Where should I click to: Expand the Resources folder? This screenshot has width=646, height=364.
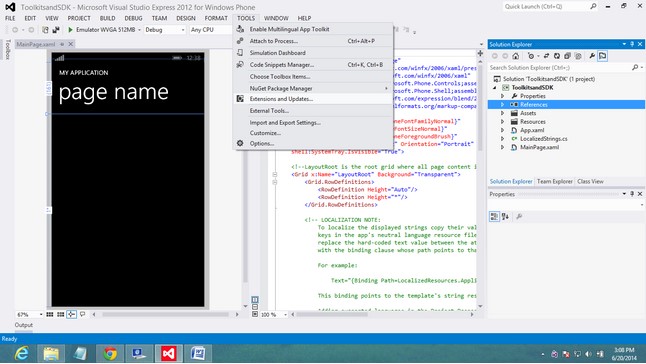(502, 121)
